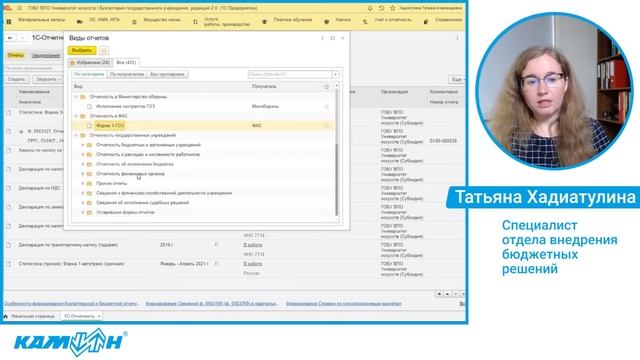Viewport: 640px width, 360px height.
Task: Open the Еще menu button at right
Action: click(457, 79)
